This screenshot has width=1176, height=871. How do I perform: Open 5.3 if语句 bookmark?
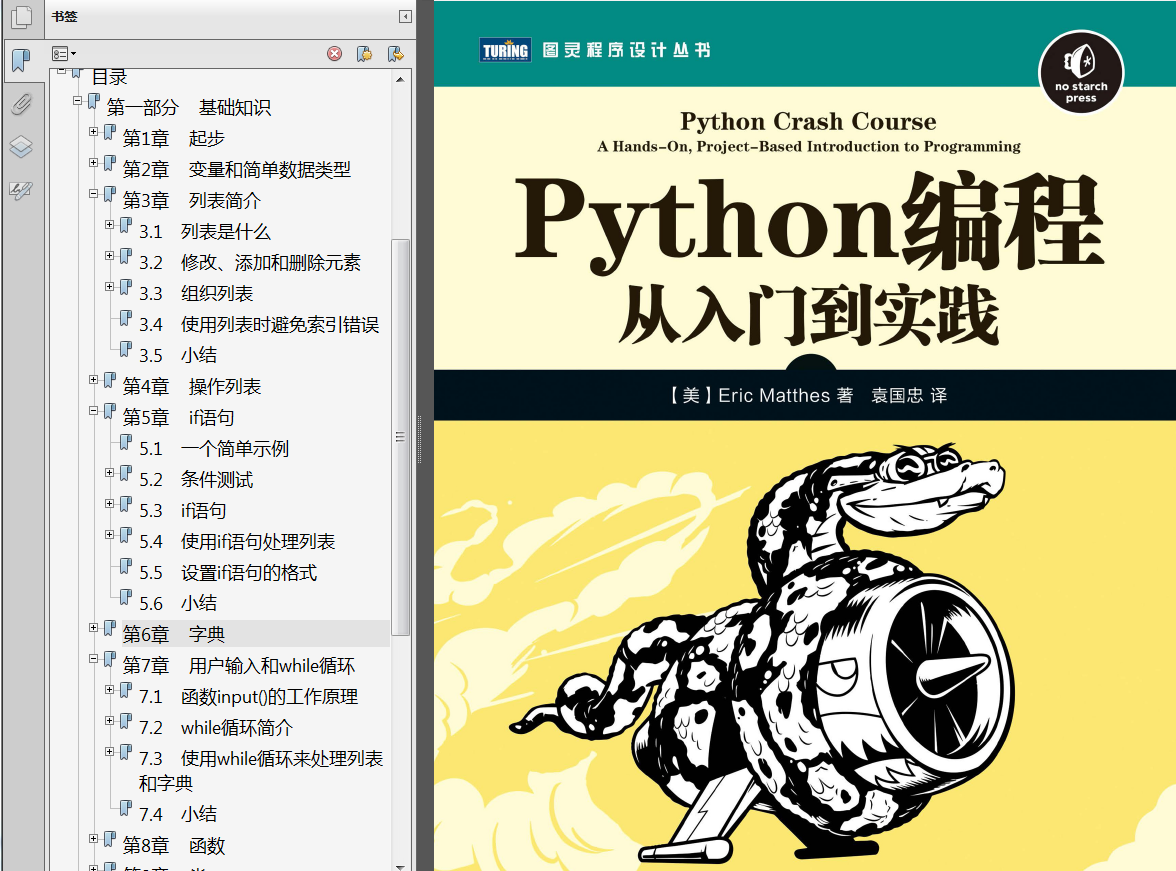pos(182,511)
